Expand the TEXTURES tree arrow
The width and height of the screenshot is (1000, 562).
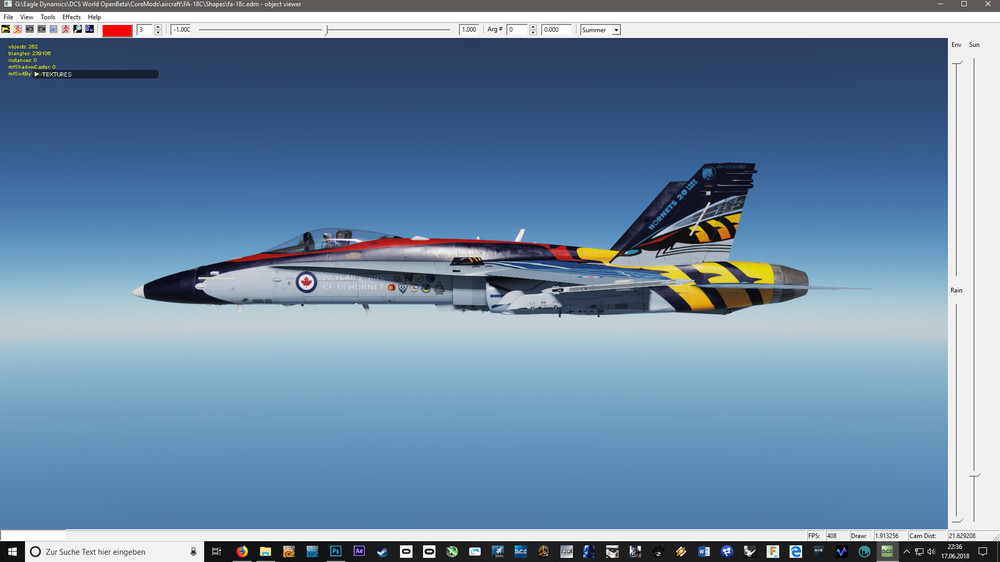tap(37, 74)
